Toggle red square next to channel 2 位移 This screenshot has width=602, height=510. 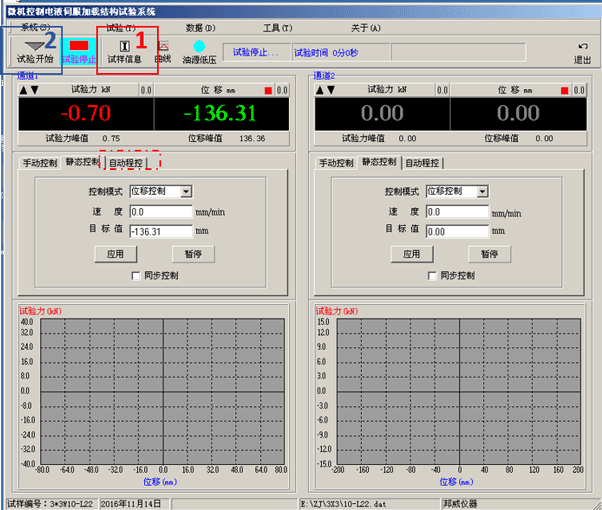click(564, 90)
